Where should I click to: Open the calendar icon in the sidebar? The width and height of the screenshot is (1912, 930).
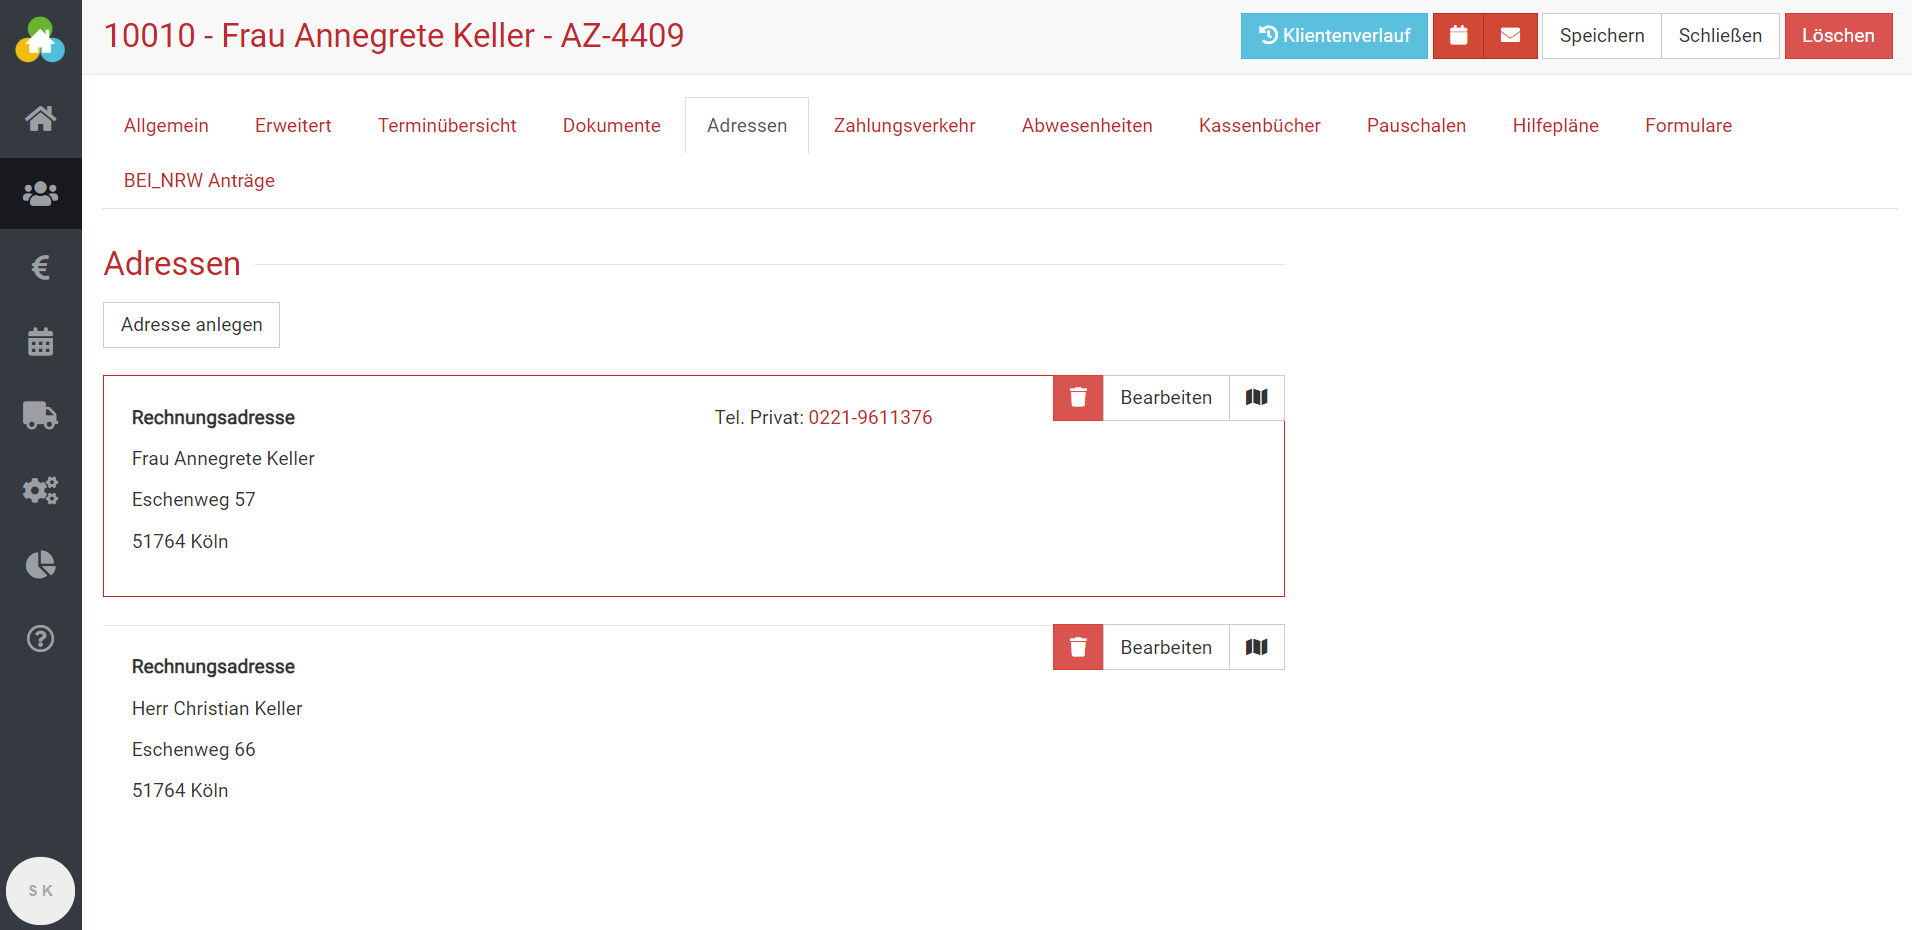(40, 342)
